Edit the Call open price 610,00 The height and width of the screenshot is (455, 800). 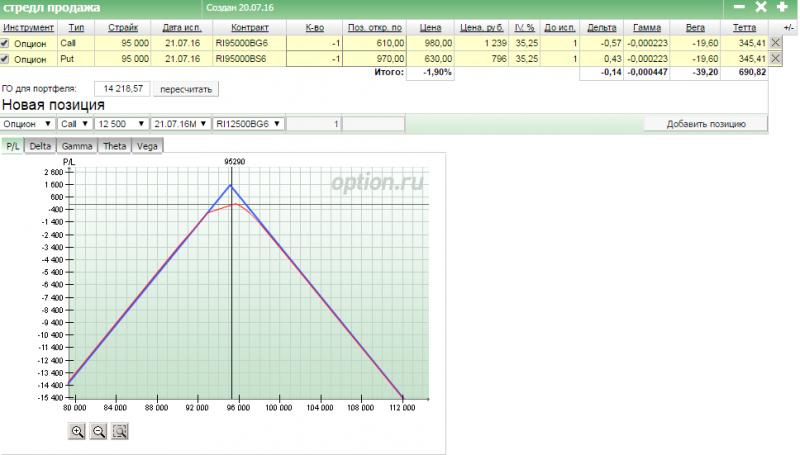[x=374, y=43]
